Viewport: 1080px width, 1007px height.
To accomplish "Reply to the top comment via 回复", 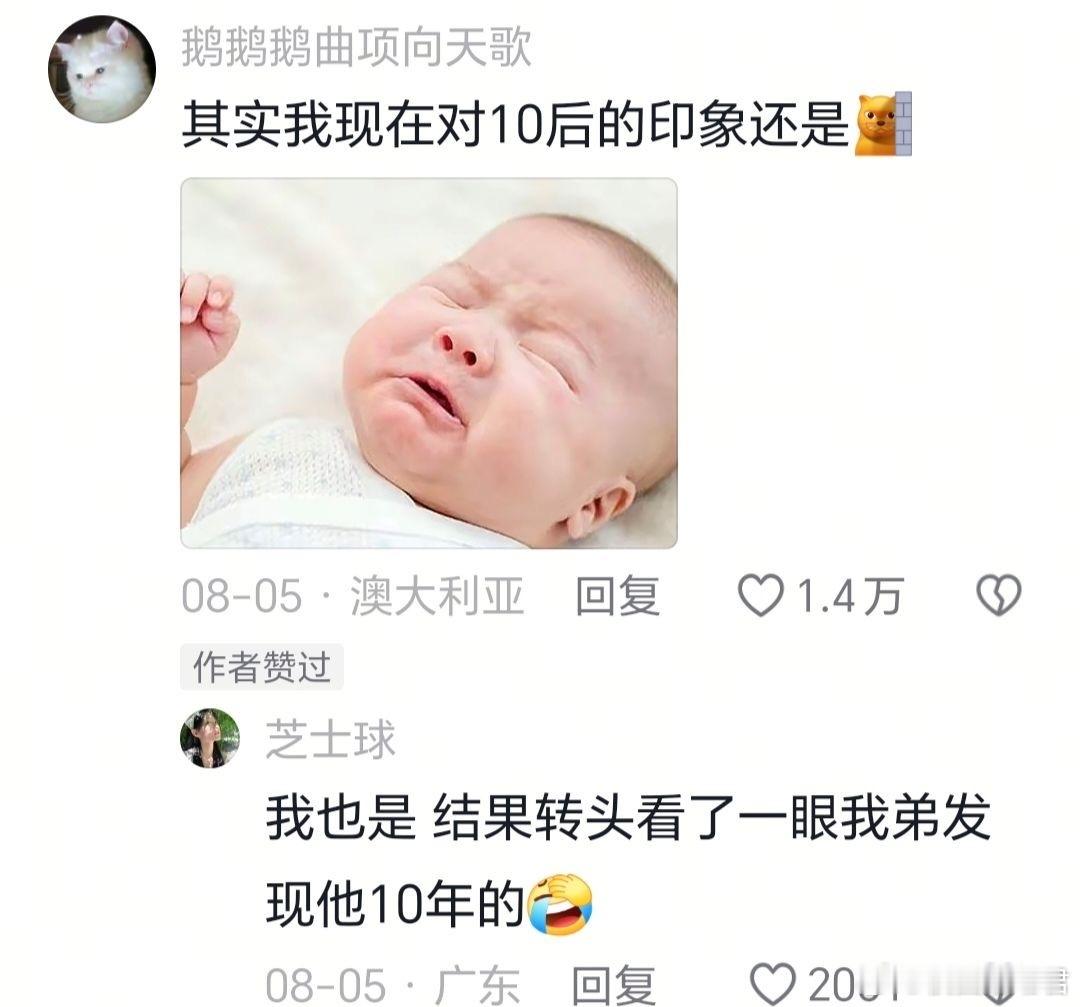I will coord(618,596).
